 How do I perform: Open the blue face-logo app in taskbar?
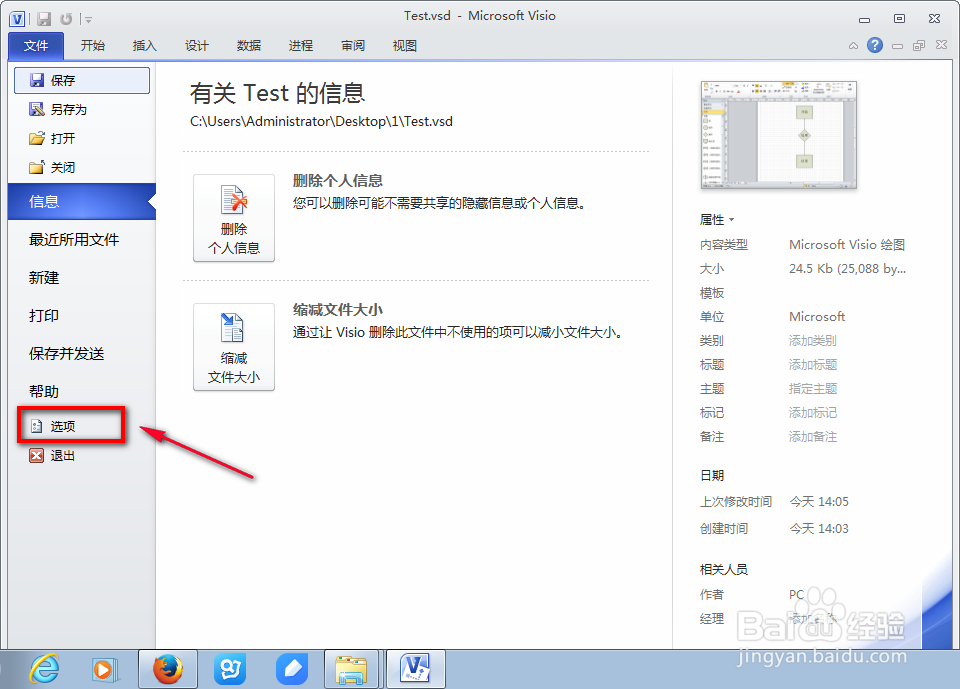pos(230,669)
